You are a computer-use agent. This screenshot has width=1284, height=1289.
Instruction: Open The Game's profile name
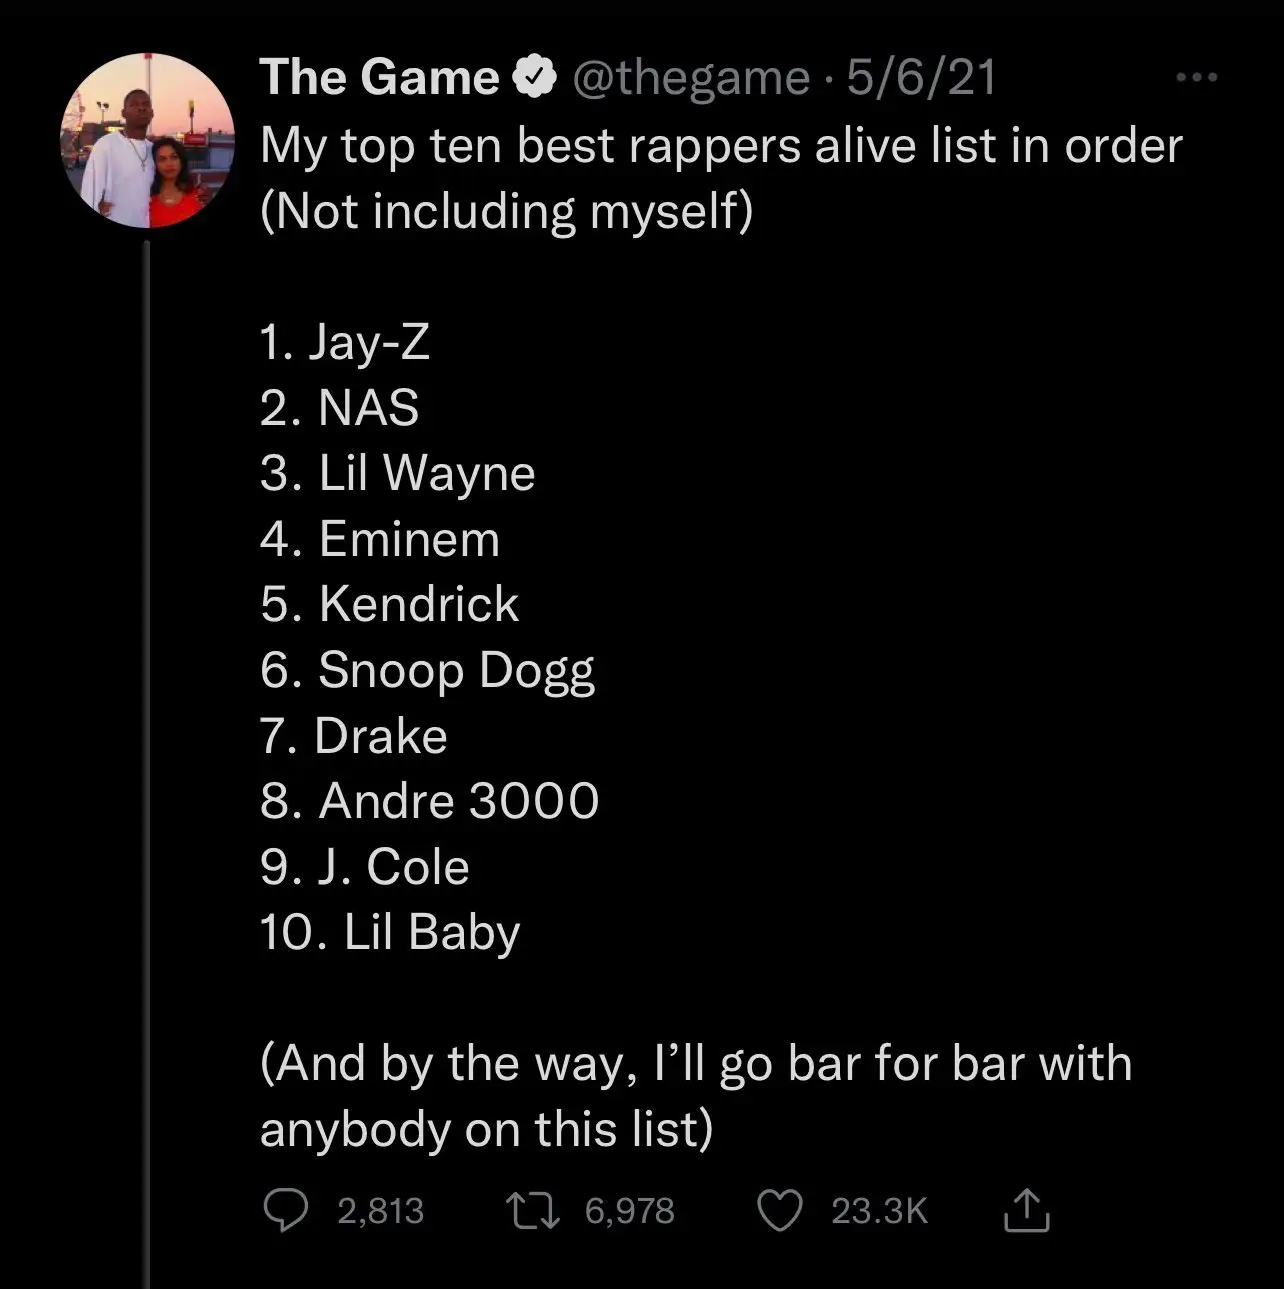pyautogui.click(x=376, y=75)
